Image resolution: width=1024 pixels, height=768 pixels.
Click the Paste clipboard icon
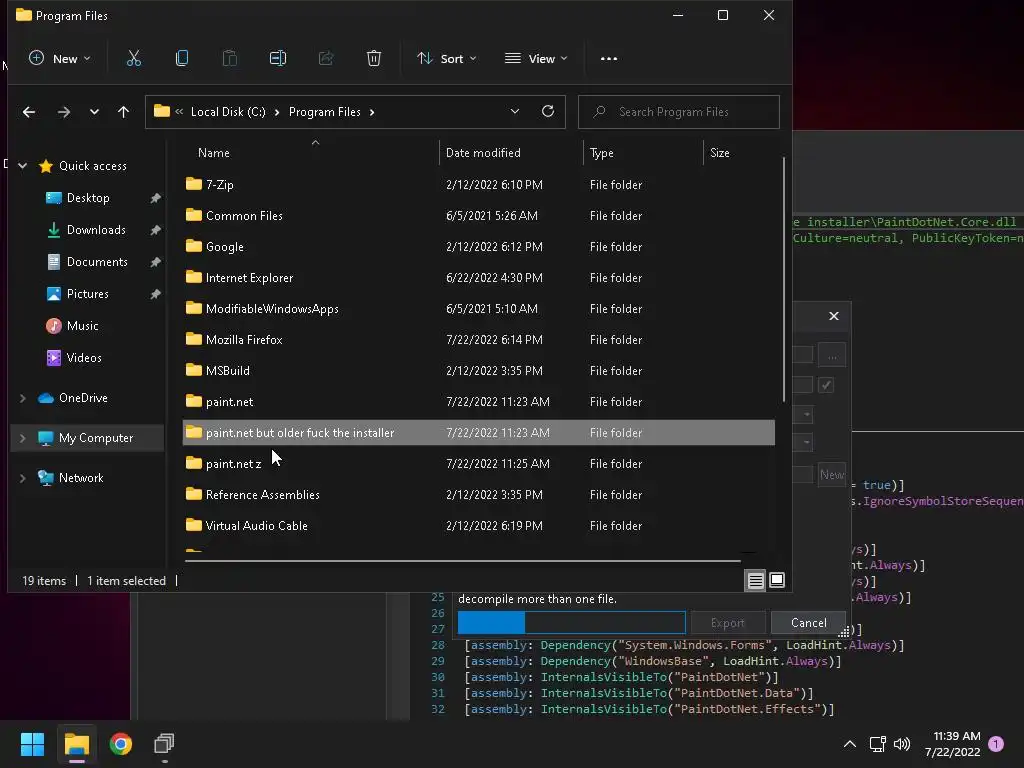pos(230,59)
